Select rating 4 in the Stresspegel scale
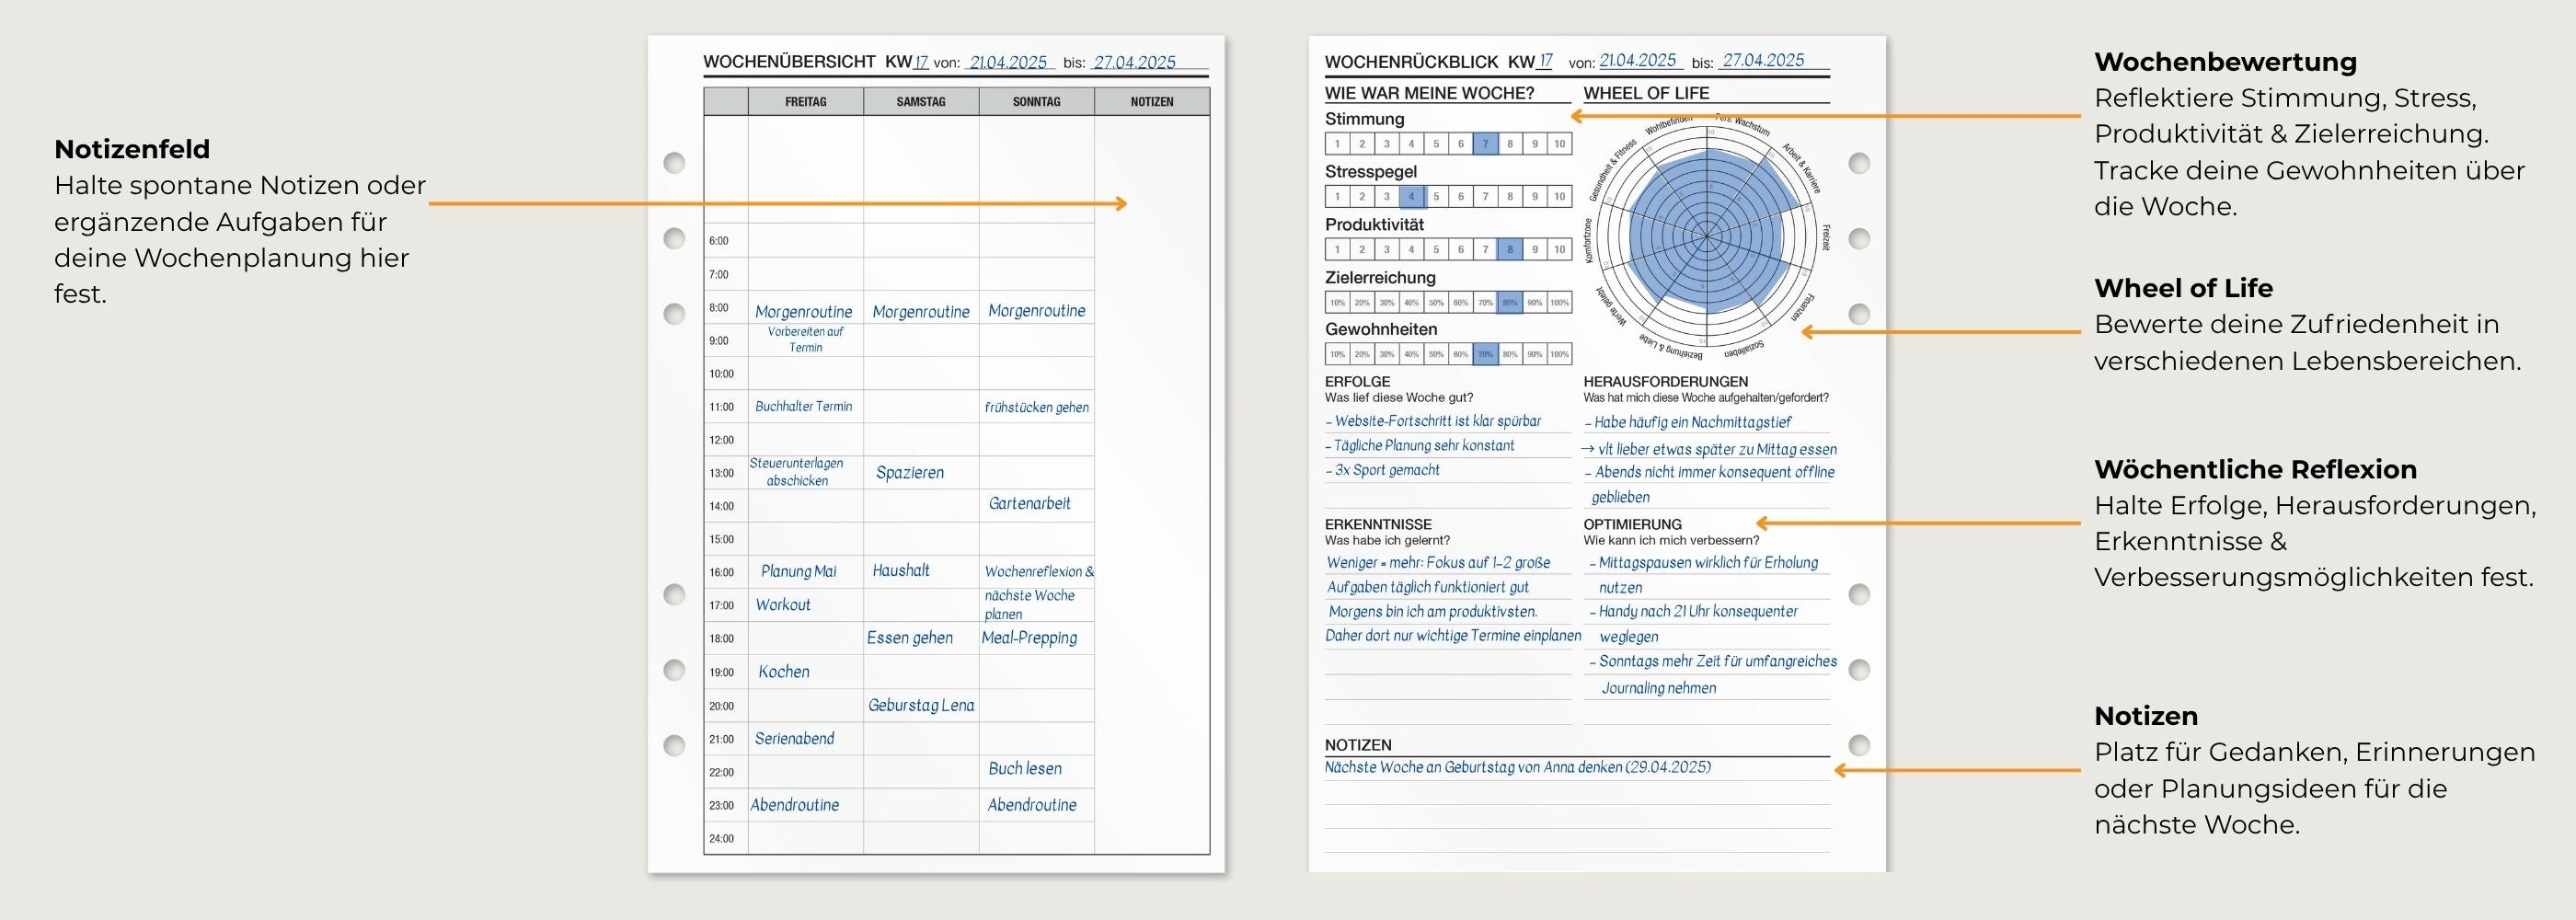This screenshot has width=2576, height=920. click(x=1411, y=197)
